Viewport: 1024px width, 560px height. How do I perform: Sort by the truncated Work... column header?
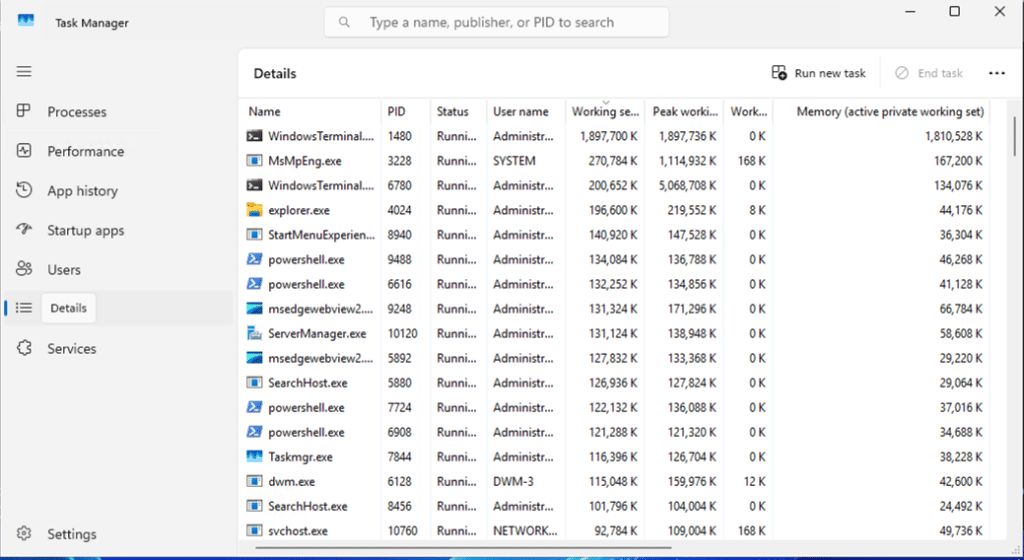coord(748,112)
